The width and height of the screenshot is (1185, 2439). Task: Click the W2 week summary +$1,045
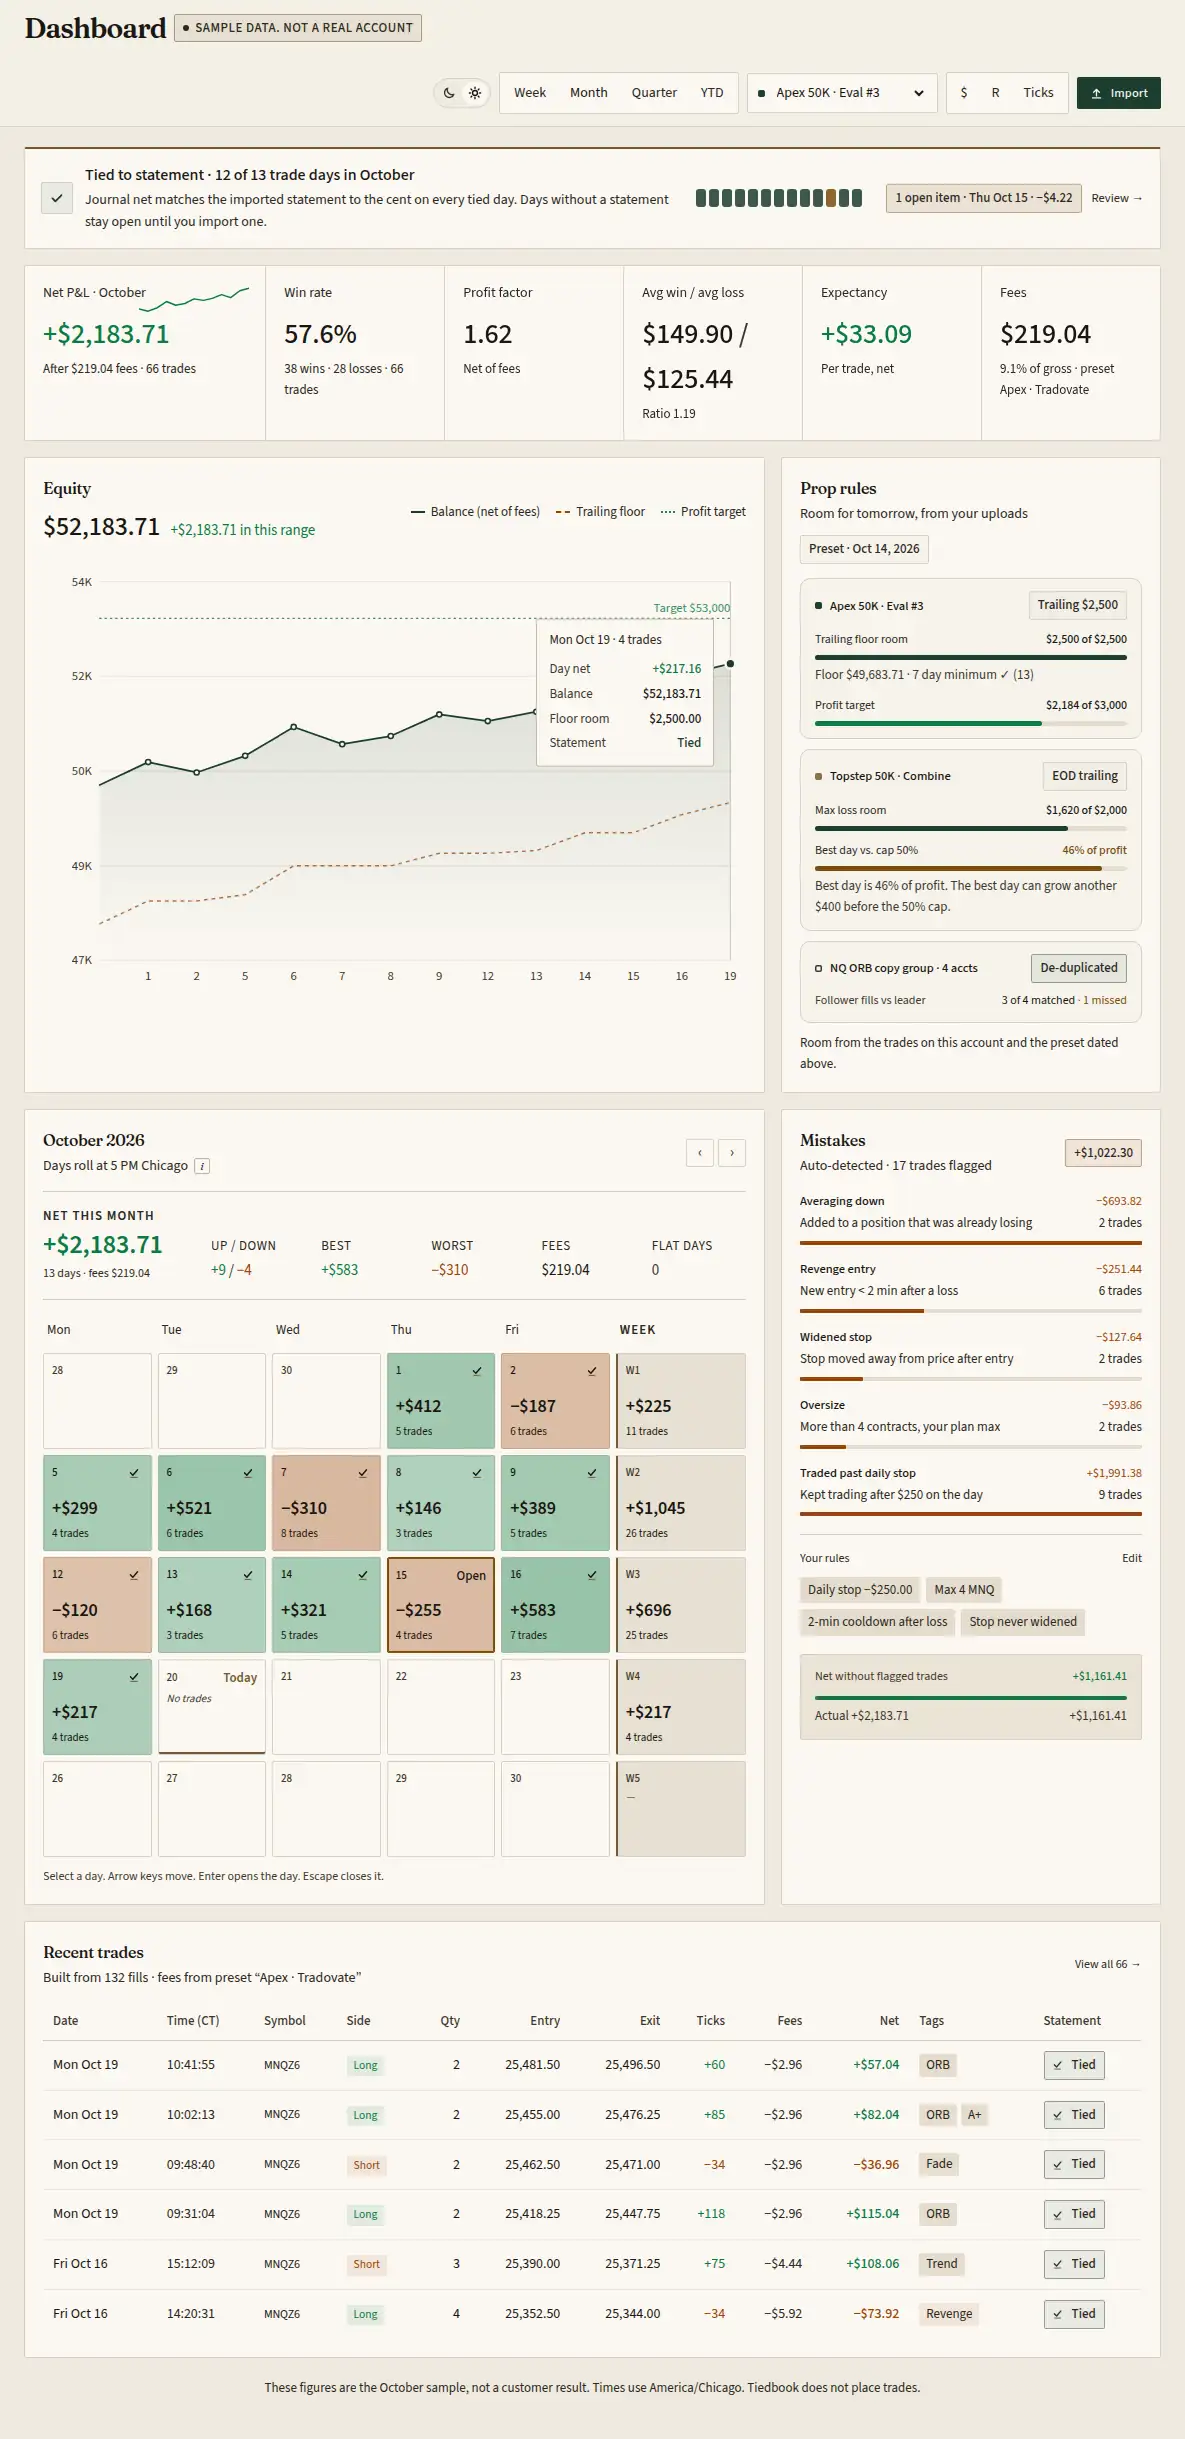tap(681, 1503)
